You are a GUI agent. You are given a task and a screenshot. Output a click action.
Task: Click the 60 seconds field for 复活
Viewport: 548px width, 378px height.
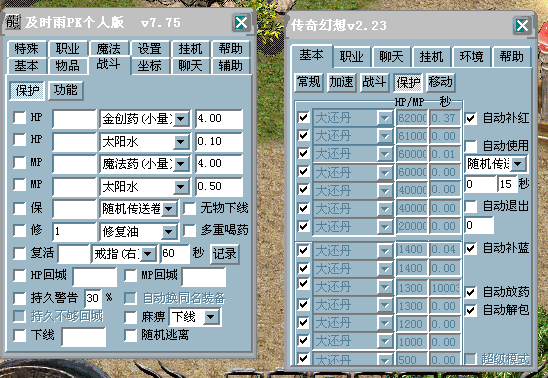(175, 254)
